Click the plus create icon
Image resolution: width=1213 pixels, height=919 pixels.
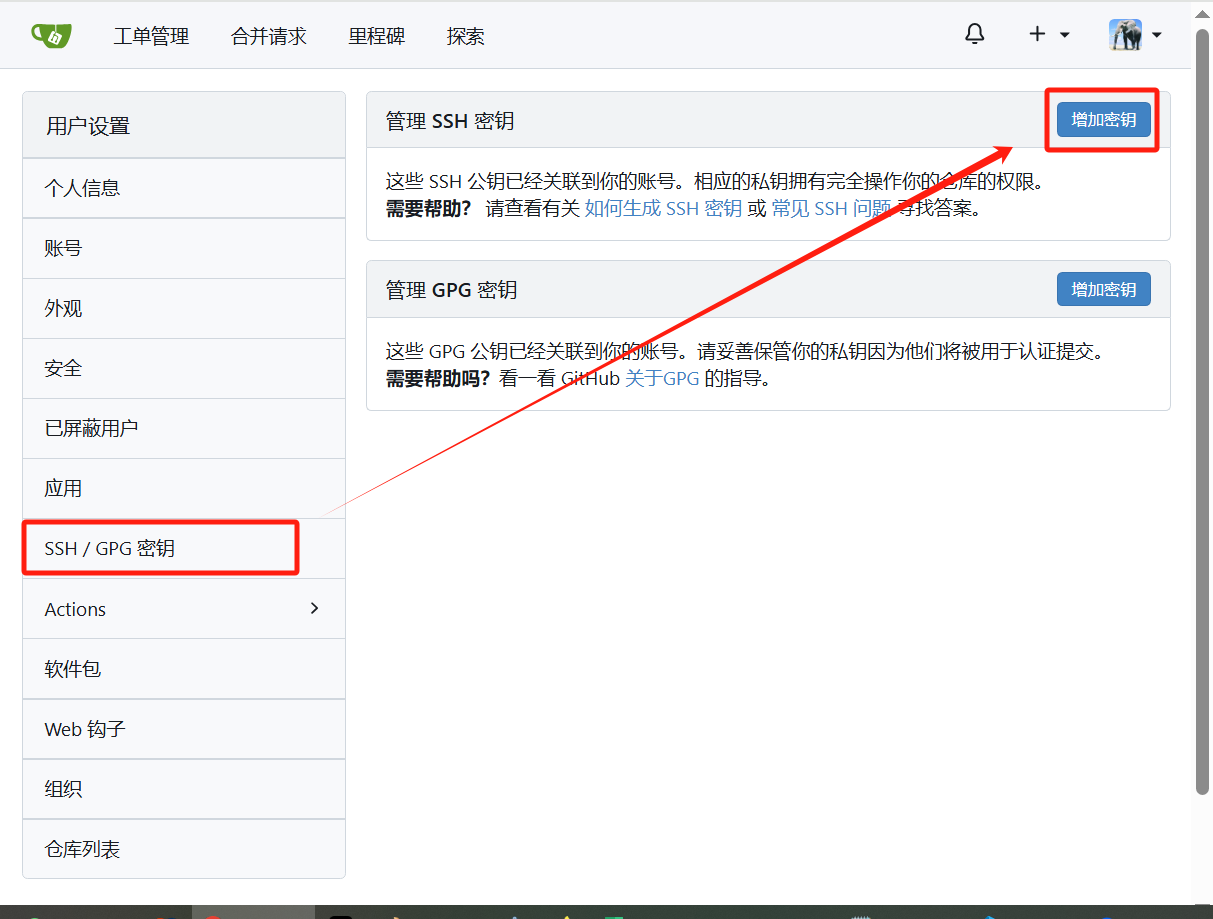coord(1037,33)
